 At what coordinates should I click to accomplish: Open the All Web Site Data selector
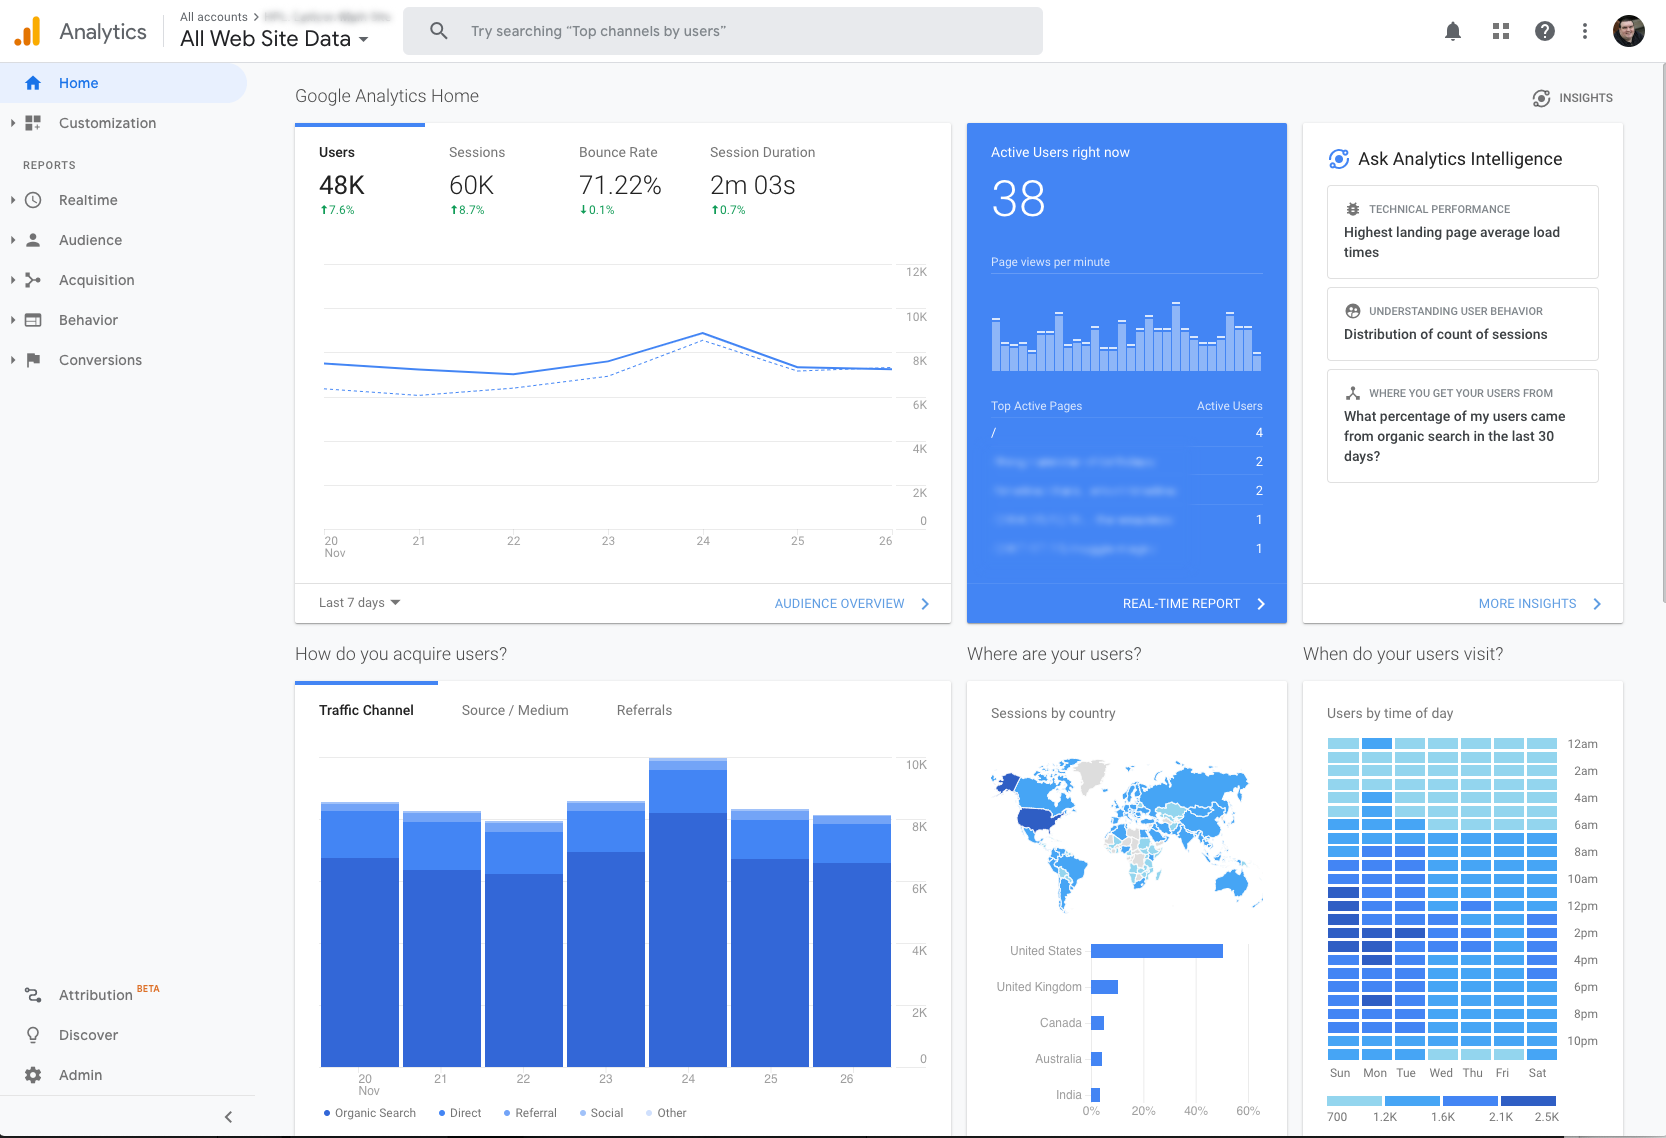(274, 39)
